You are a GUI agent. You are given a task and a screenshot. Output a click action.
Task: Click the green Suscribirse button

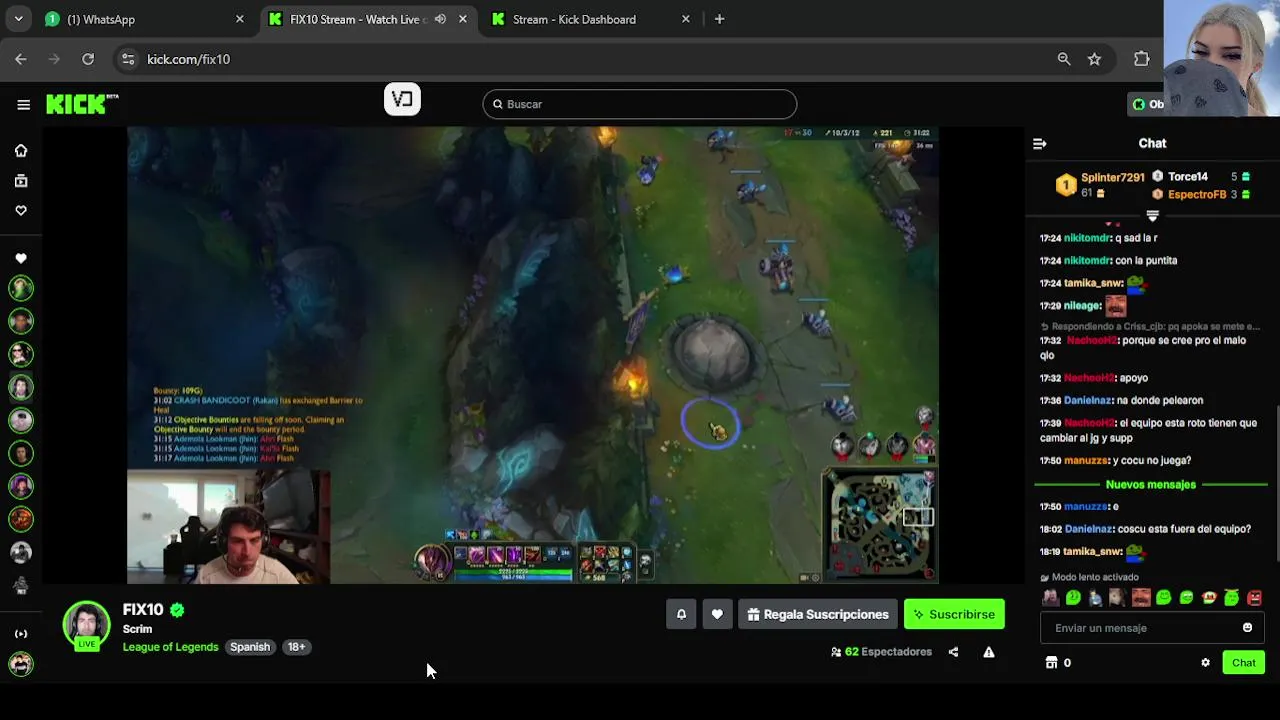(954, 614)
